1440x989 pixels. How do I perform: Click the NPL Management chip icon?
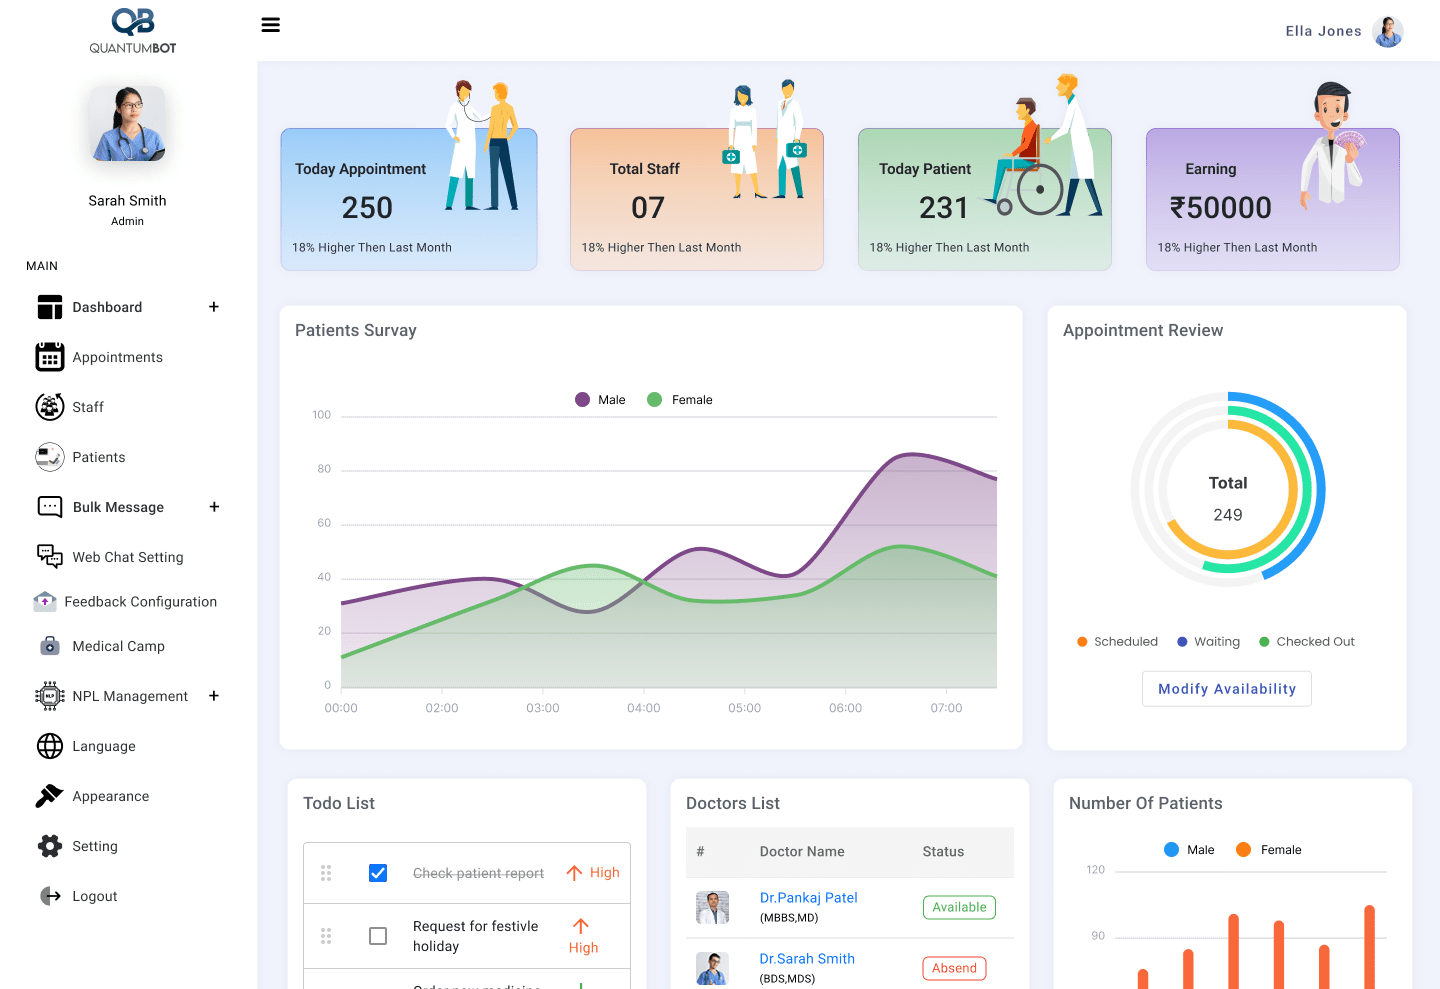50,696
